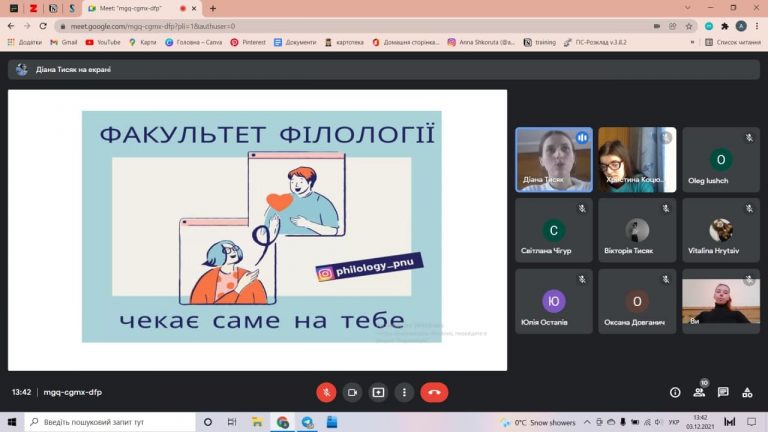768x432 pixels.
Task: Expand the hidden bookmarks overflow chevron
Action: pos(692,43)
